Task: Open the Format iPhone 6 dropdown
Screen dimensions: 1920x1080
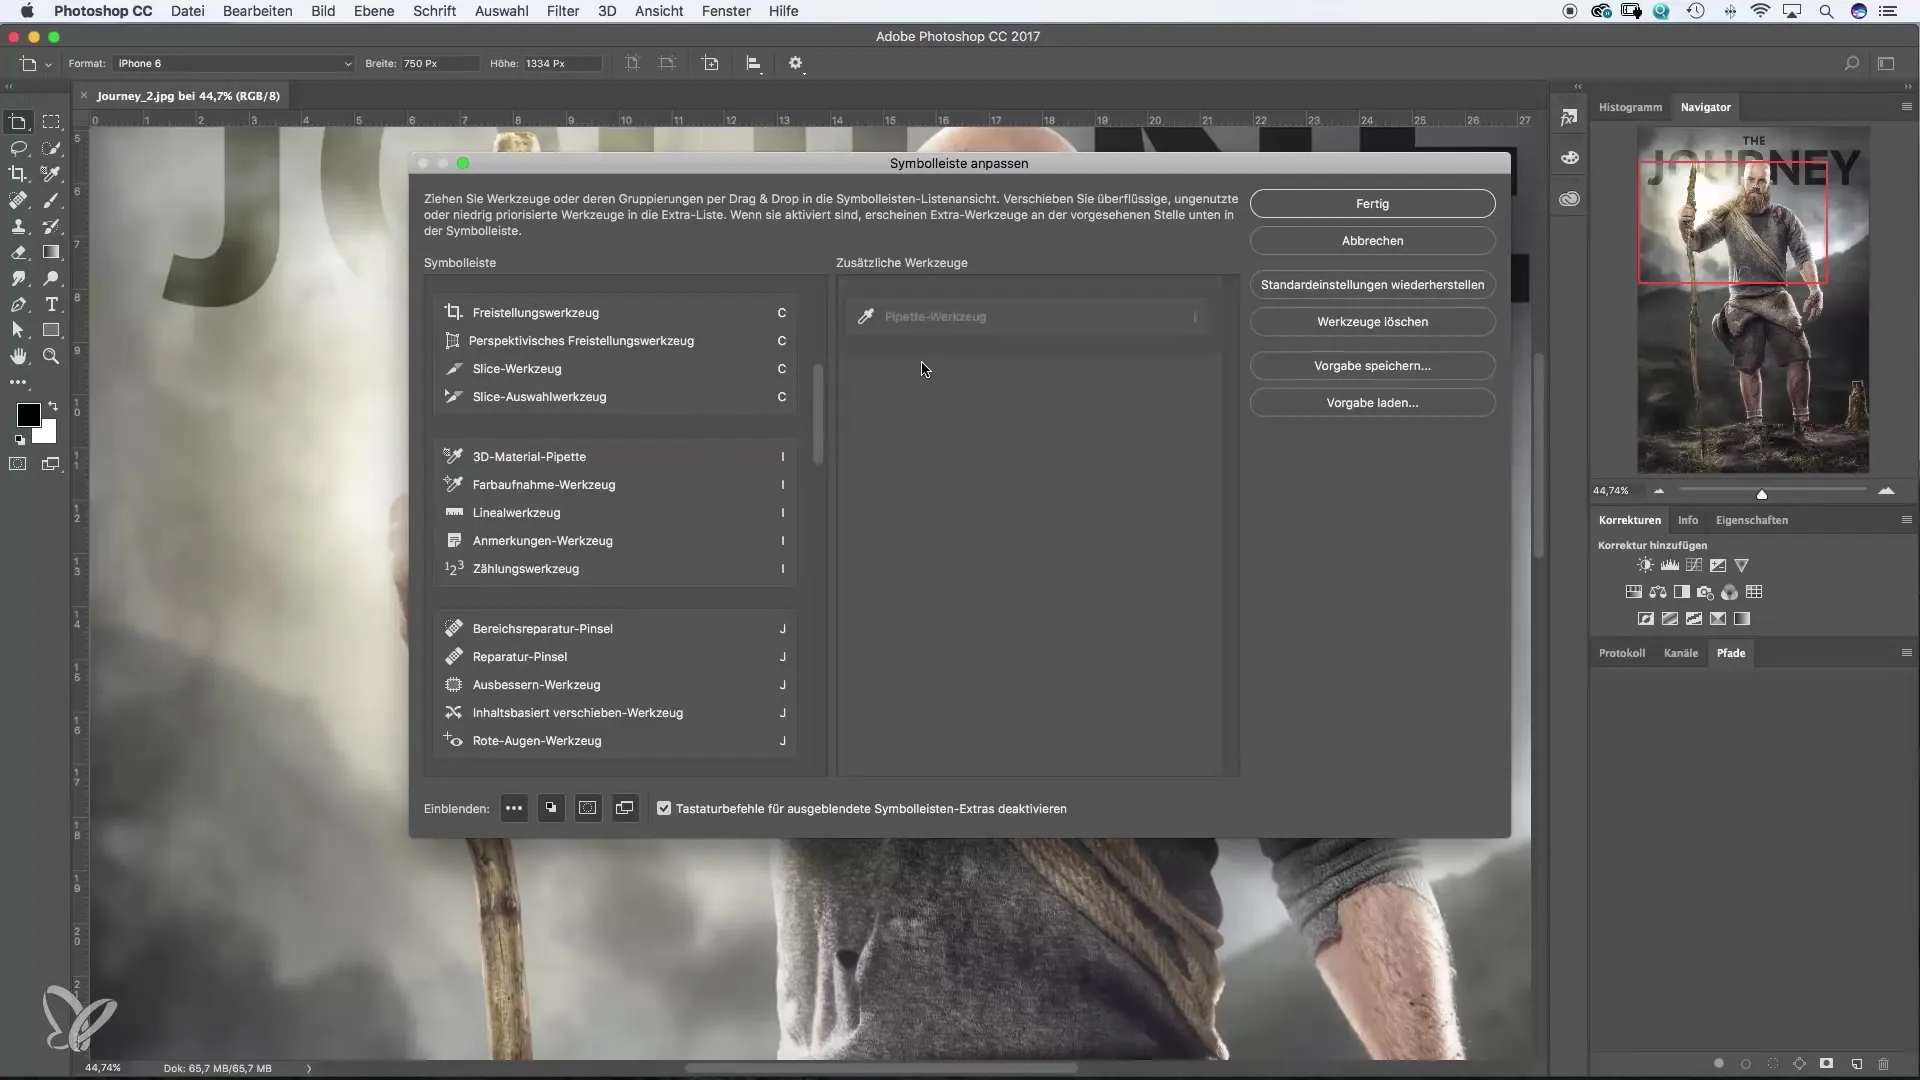Action: (233, 63)
